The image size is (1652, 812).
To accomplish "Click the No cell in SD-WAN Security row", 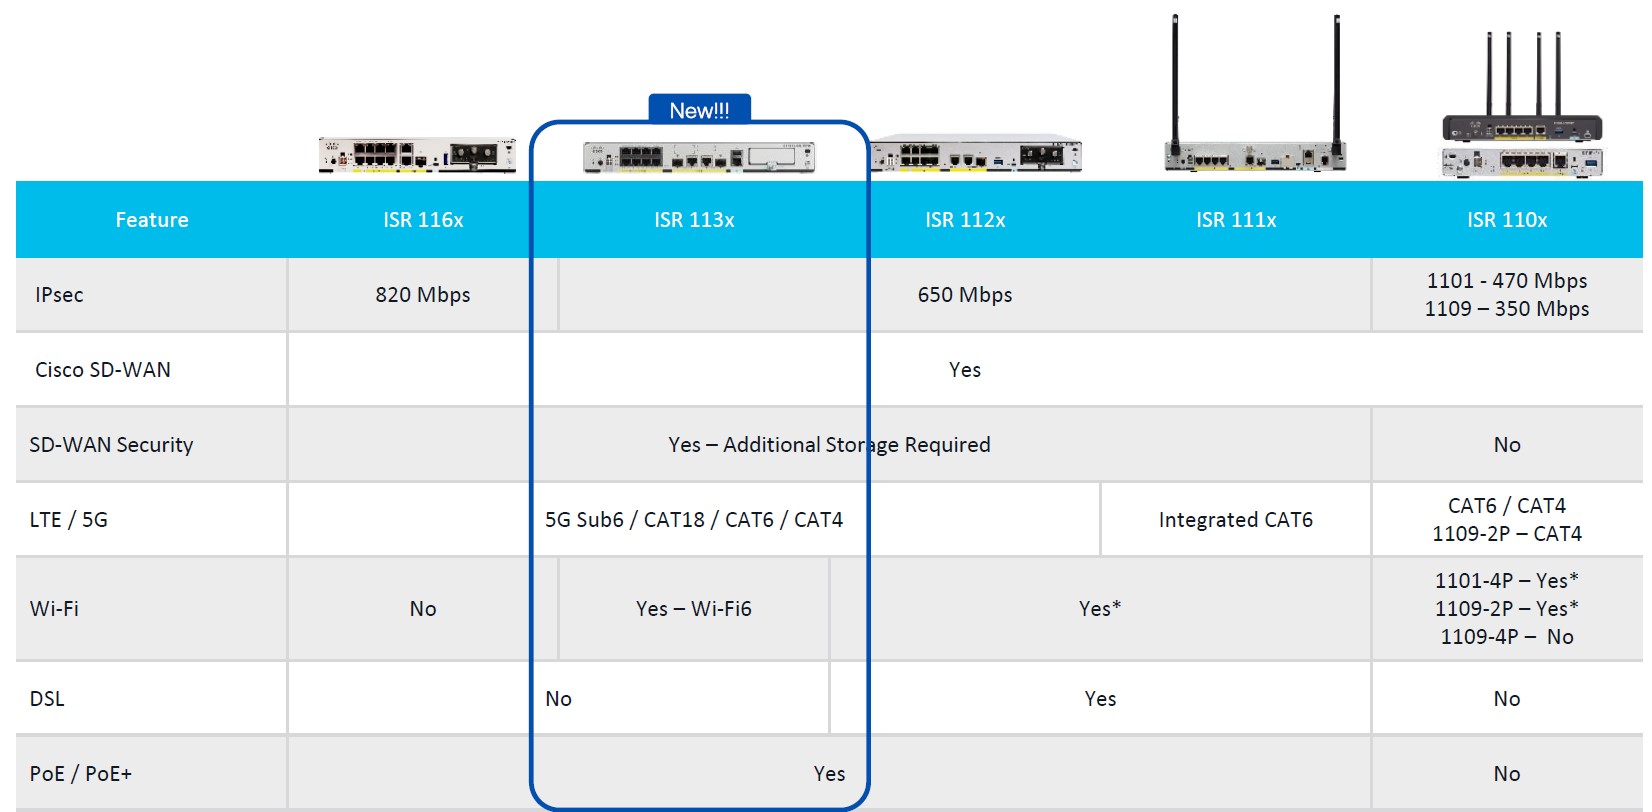I will tap(1507, 445).
